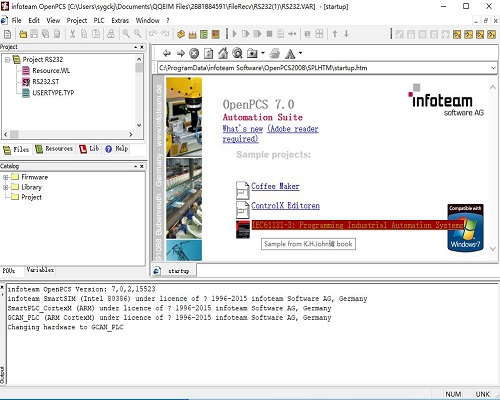The width and height of the screenshot is (500, 400).
Task: Switch to the Lib tab
Action: 89,149
